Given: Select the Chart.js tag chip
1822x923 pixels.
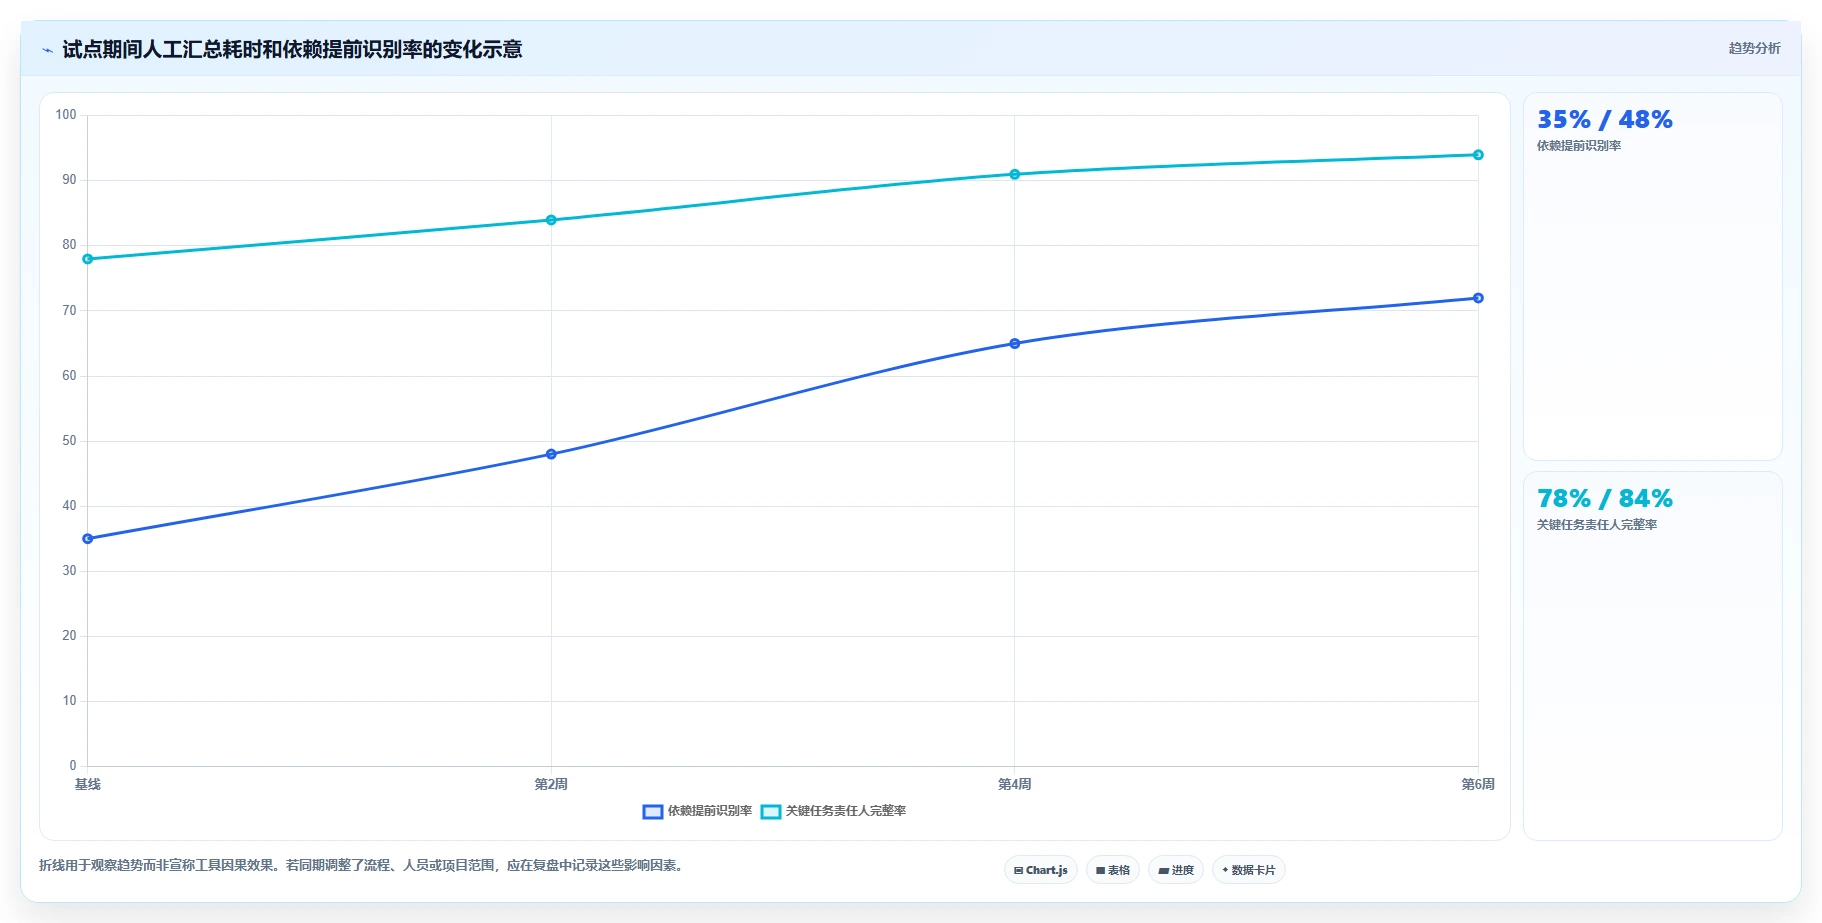Looking at the screenshot, I should point(1040,870).
